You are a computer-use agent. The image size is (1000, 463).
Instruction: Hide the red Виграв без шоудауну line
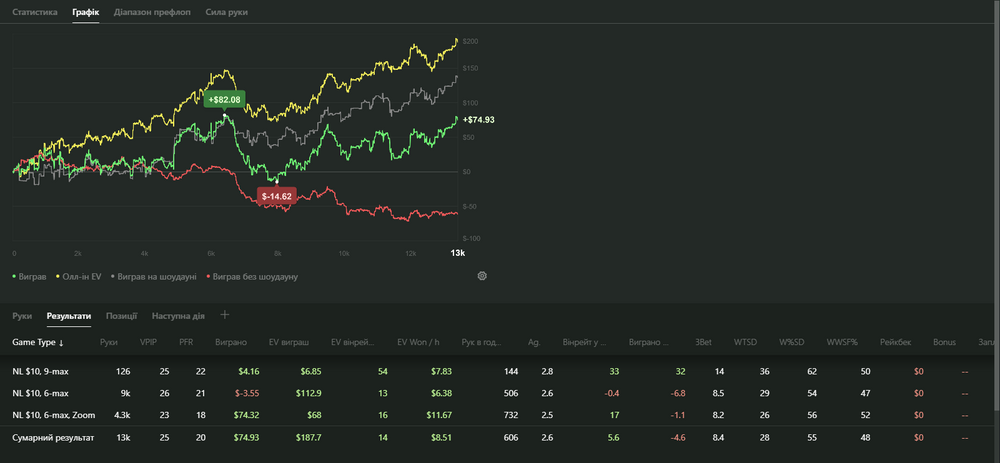click(251, 276)
